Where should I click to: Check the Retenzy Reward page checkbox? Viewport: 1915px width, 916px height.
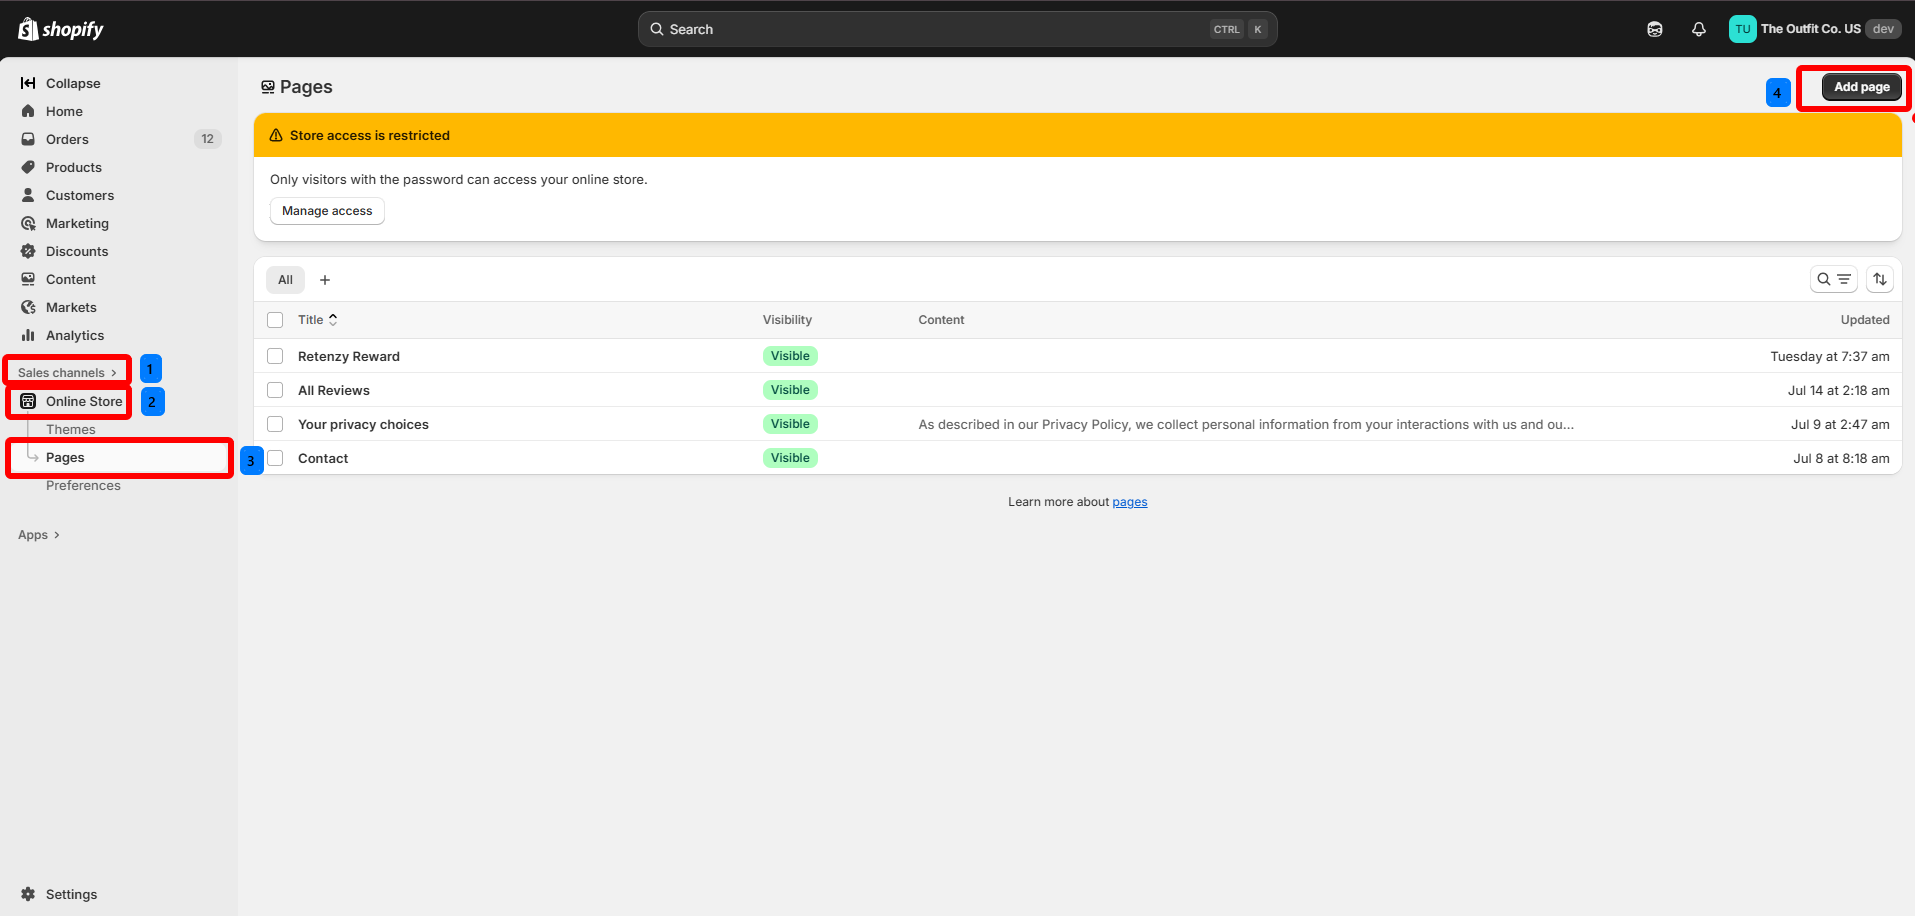coord(275,356)
